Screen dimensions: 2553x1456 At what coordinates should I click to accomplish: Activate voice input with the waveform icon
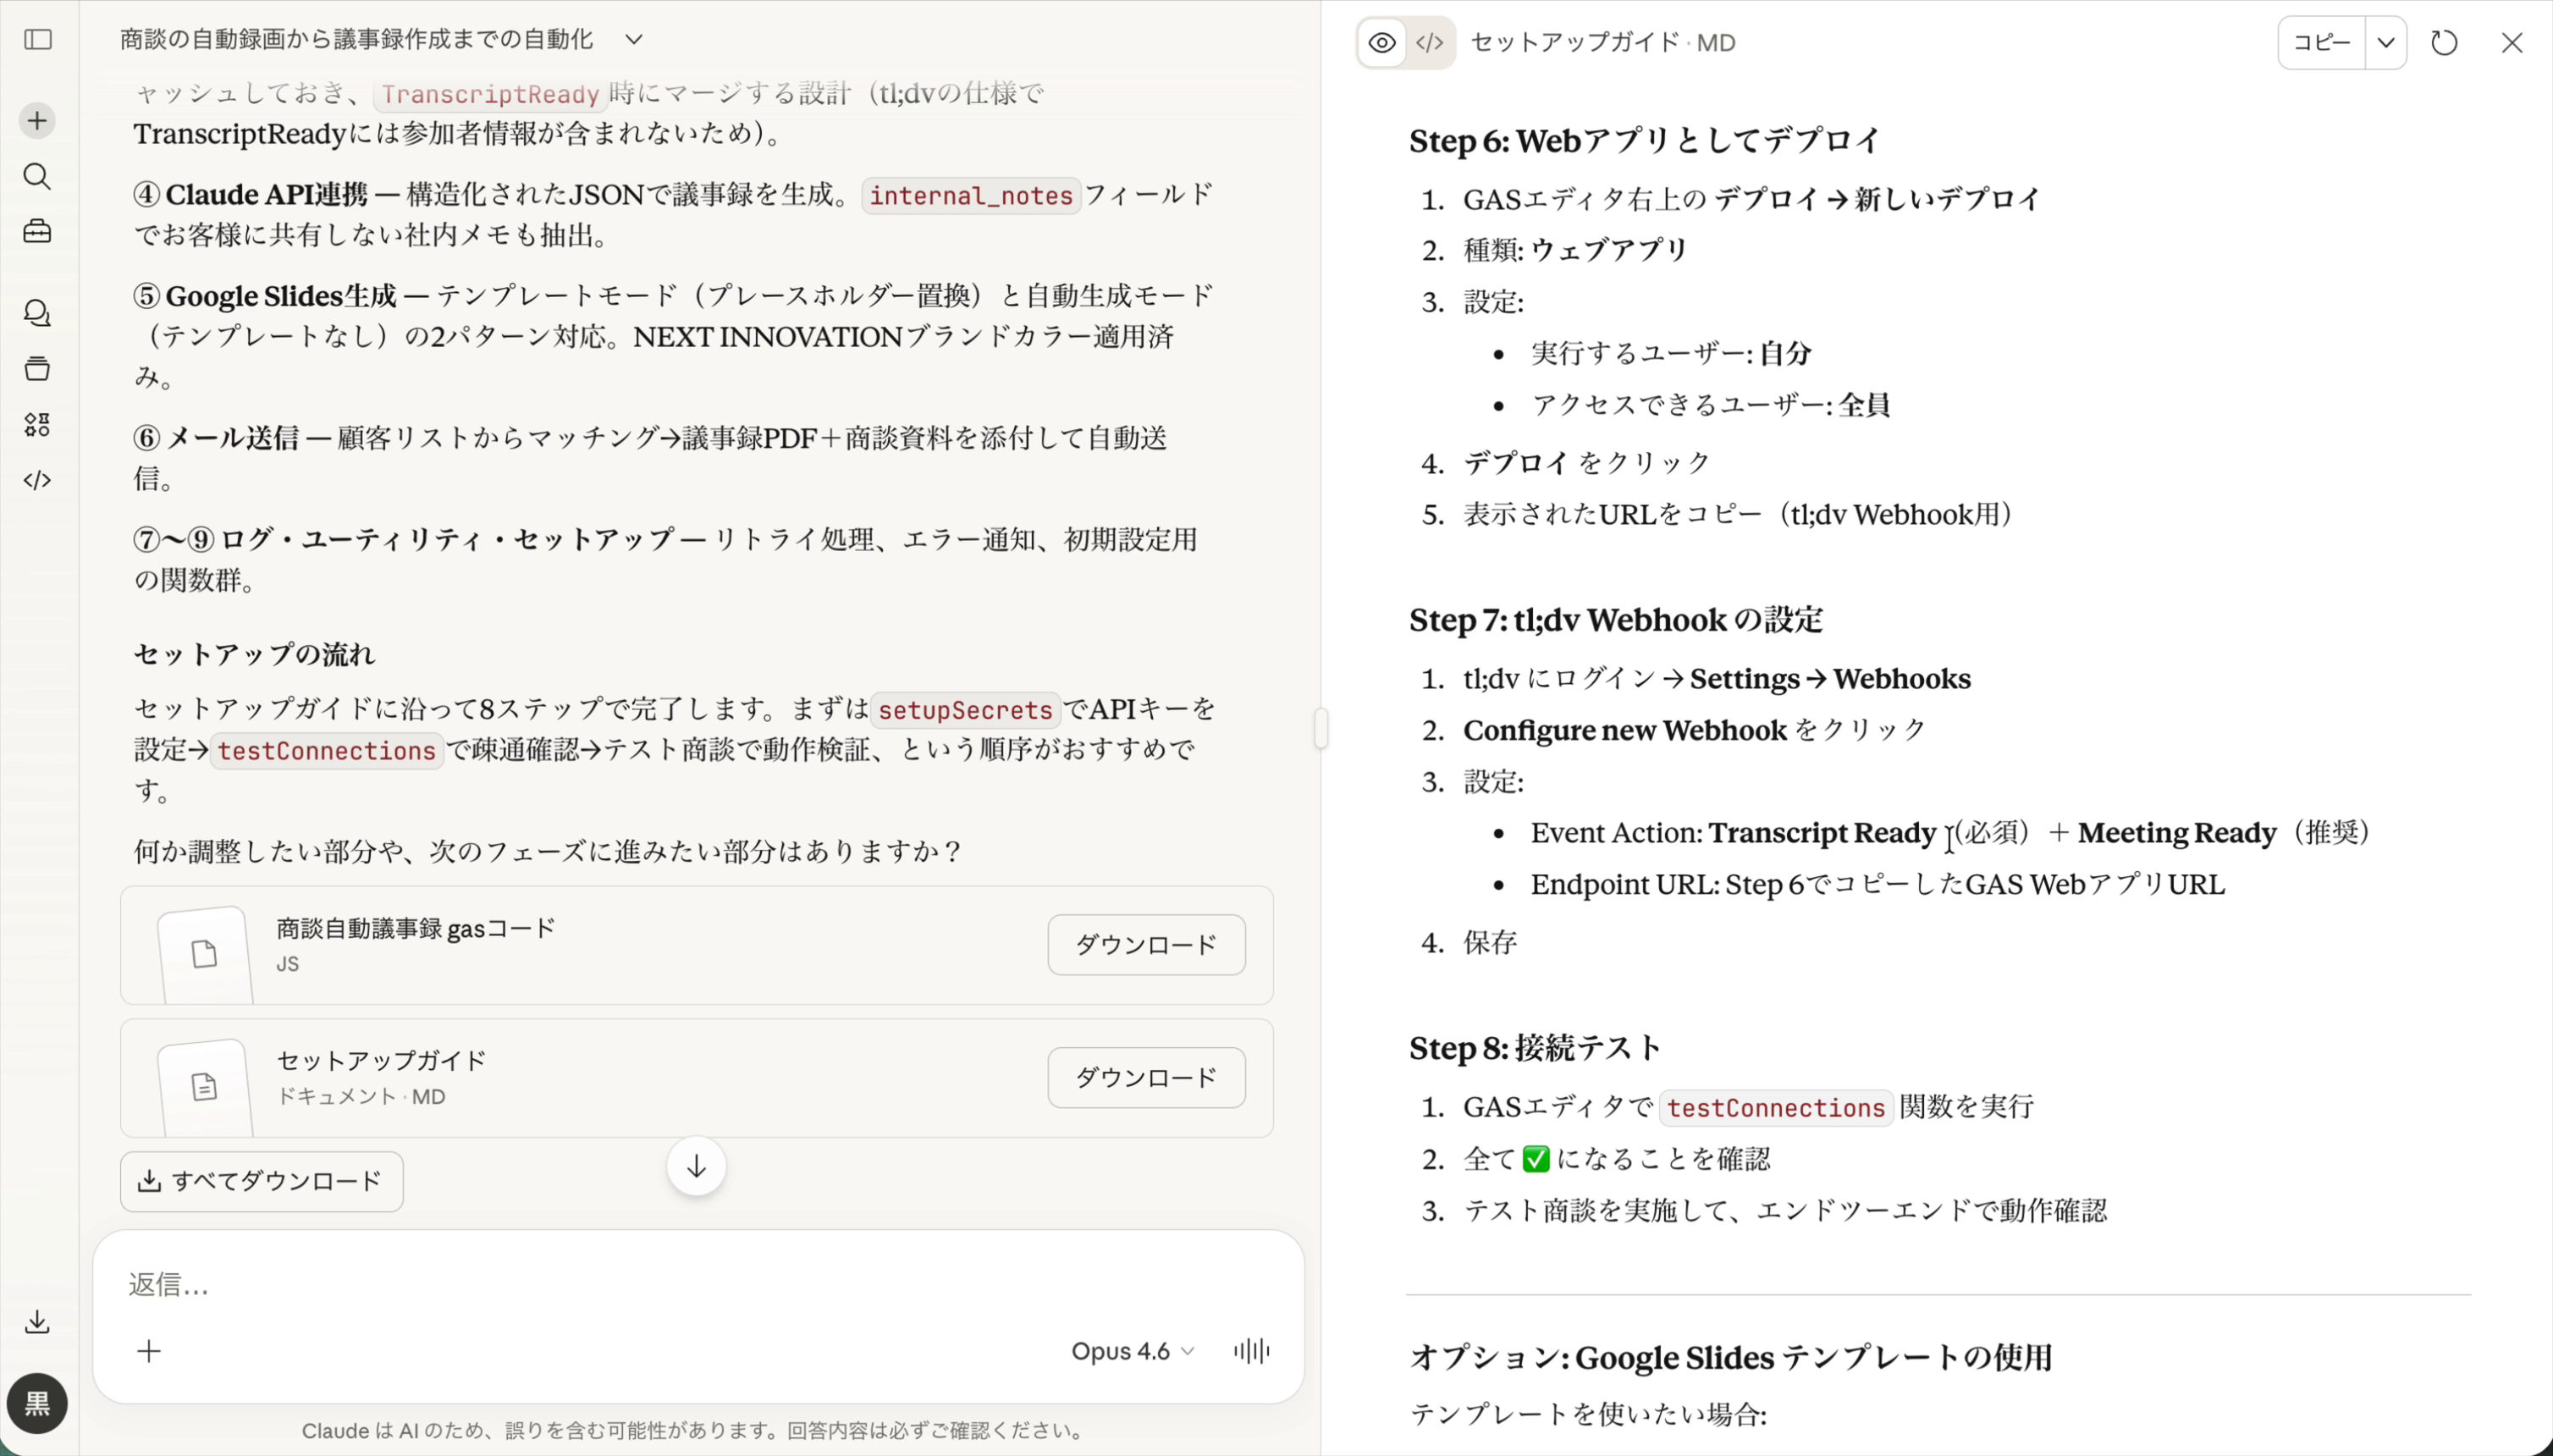pos(1249,1350)
